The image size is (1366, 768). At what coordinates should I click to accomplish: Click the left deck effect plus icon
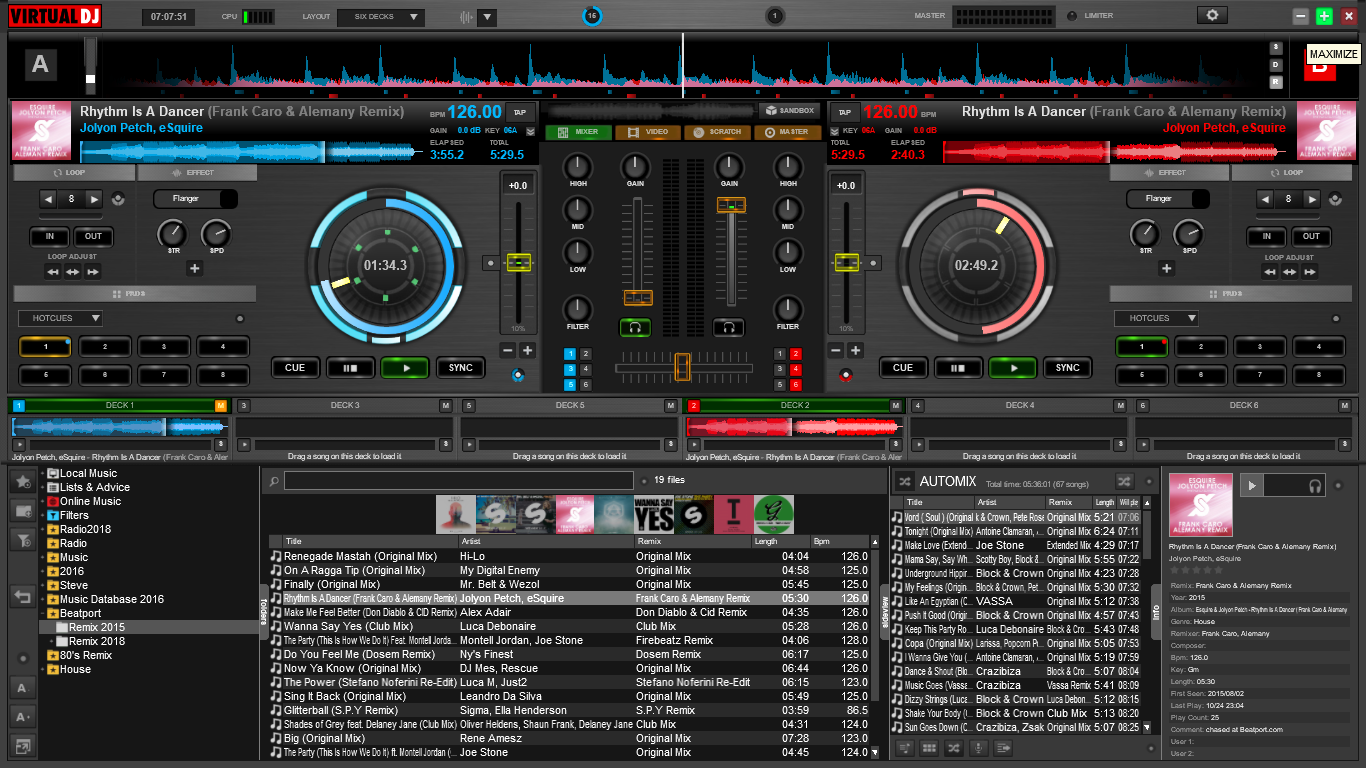tap(194, 268)
